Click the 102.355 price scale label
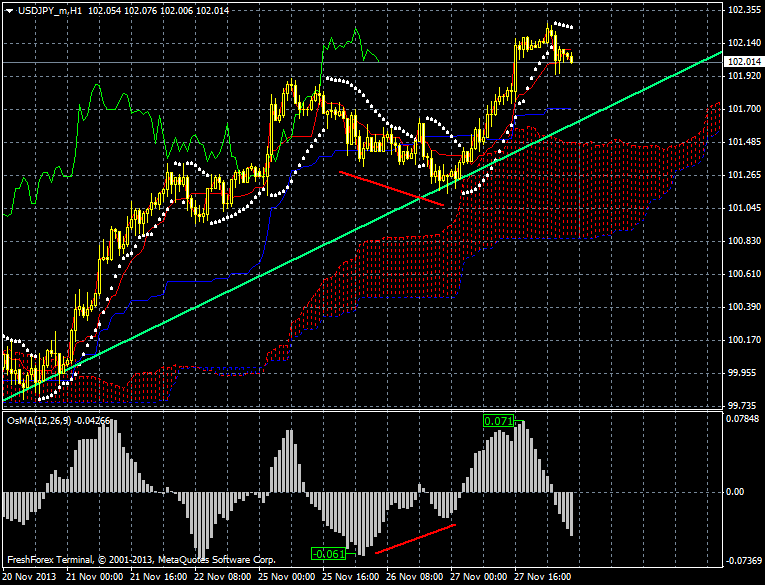The height and width of the screenshot is (585, 765). point(741,10)
